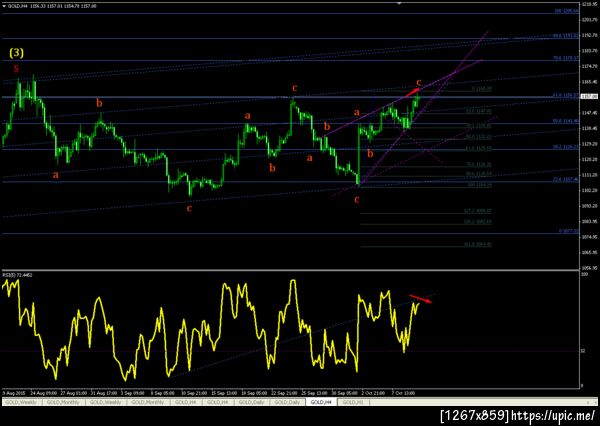Click the RSI(5) indicator label
Viewport: 600px width, 426px height.
pos(18,275)
